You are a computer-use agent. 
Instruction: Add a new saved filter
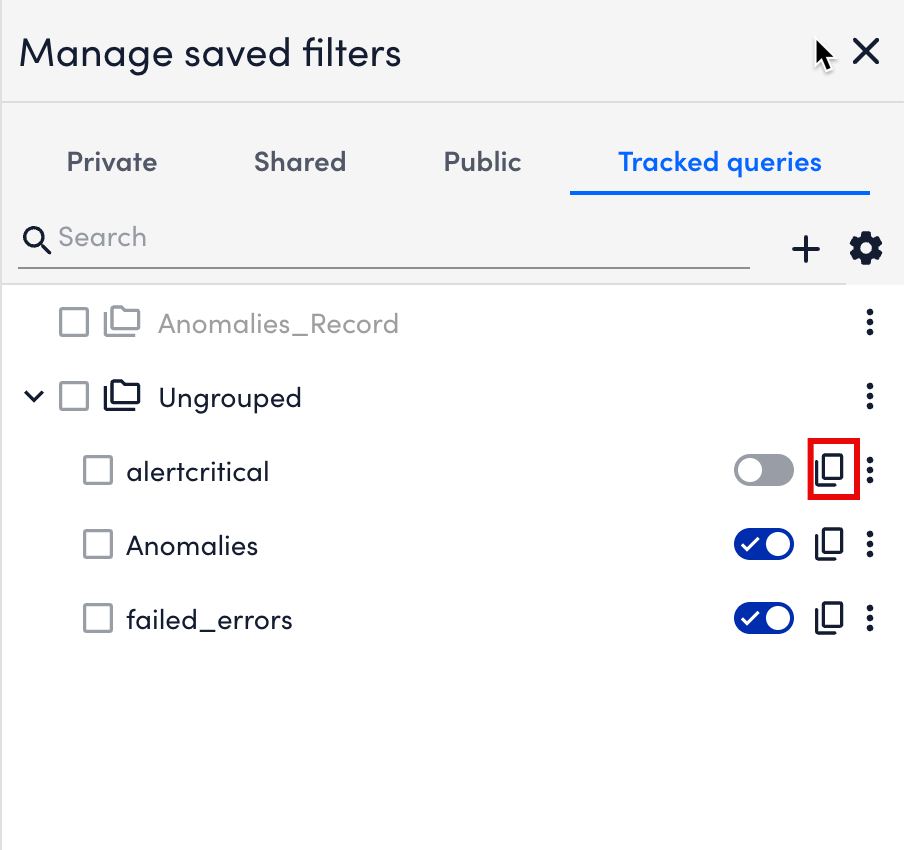pyautogui.click(x=806, y=250)
